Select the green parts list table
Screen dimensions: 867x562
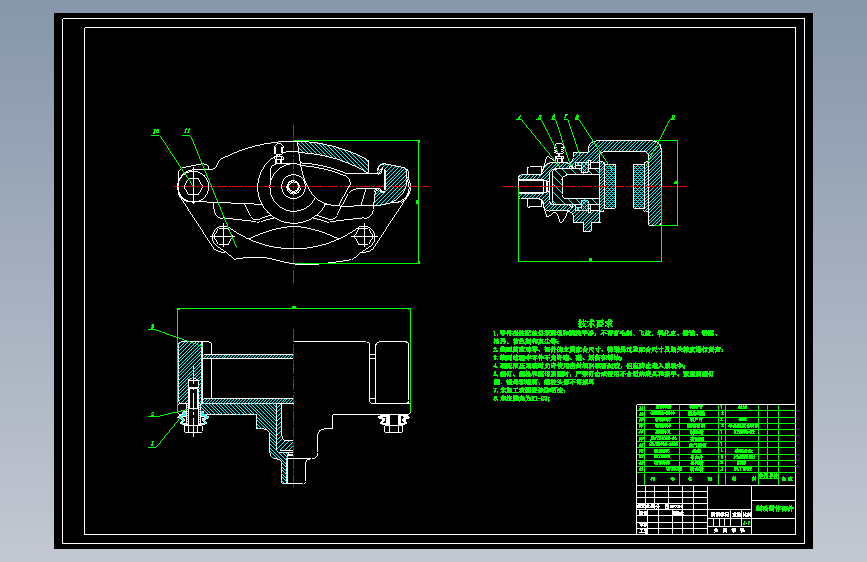click(x=716, y=445)
